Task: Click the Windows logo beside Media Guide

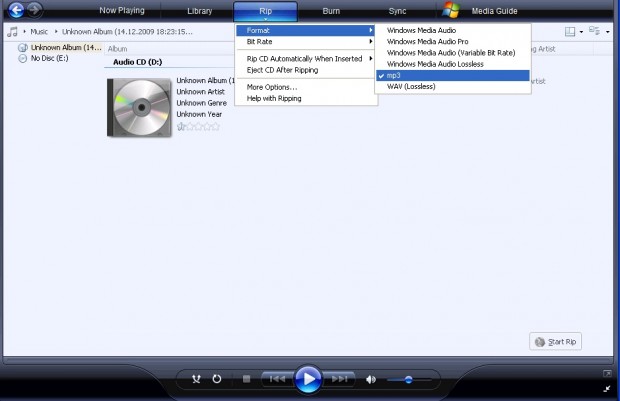Action: [x=451, y=10]
